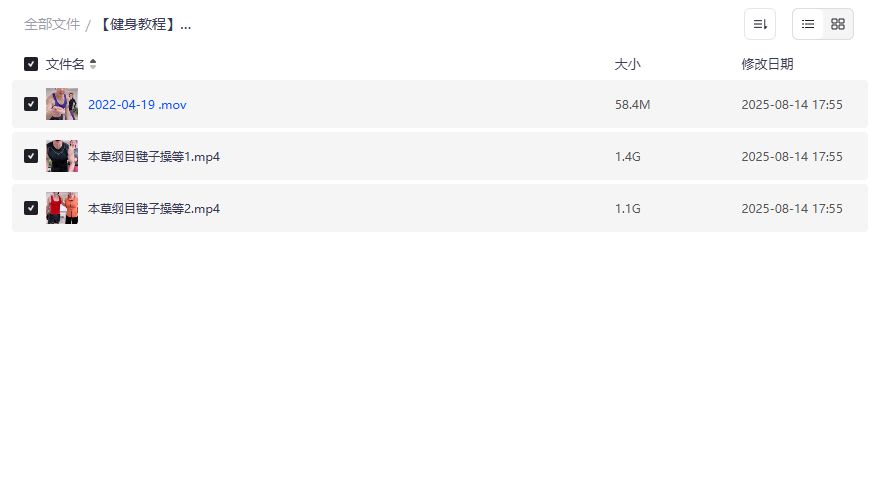The height and width of the screenshot is (495, 878).
Task: Click the 1.4G size cell
Action: pyautogui.click(x=627, y=156)
